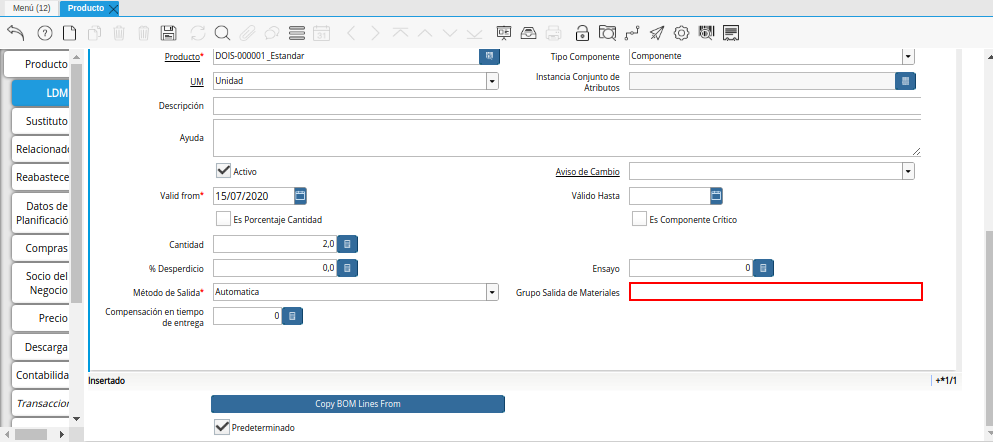Check Es Componente Crítico box

pos(639,219)
